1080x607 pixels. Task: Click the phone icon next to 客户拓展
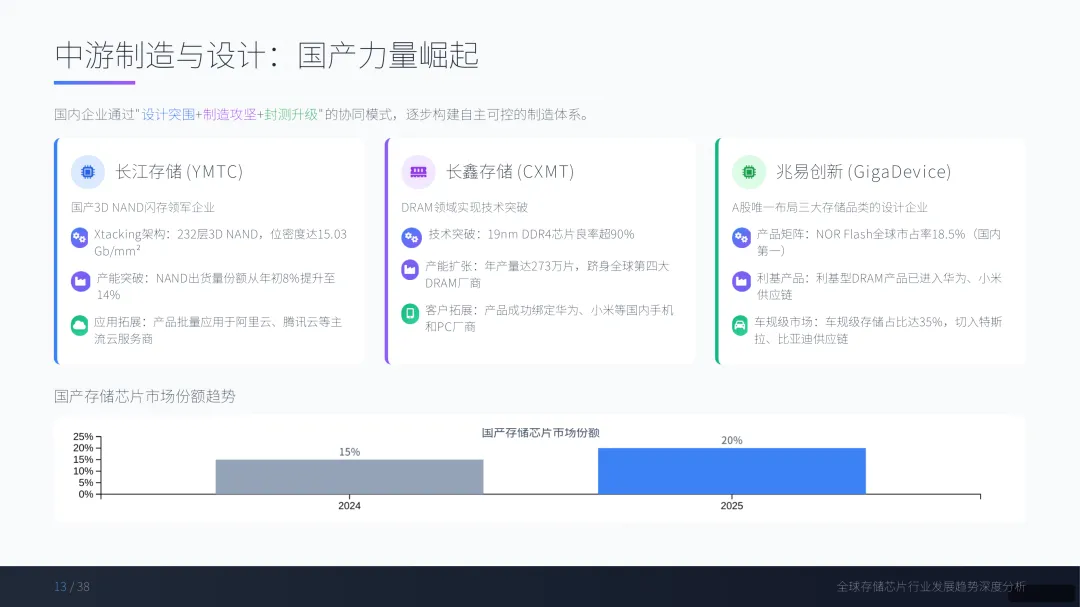point(410,313)
